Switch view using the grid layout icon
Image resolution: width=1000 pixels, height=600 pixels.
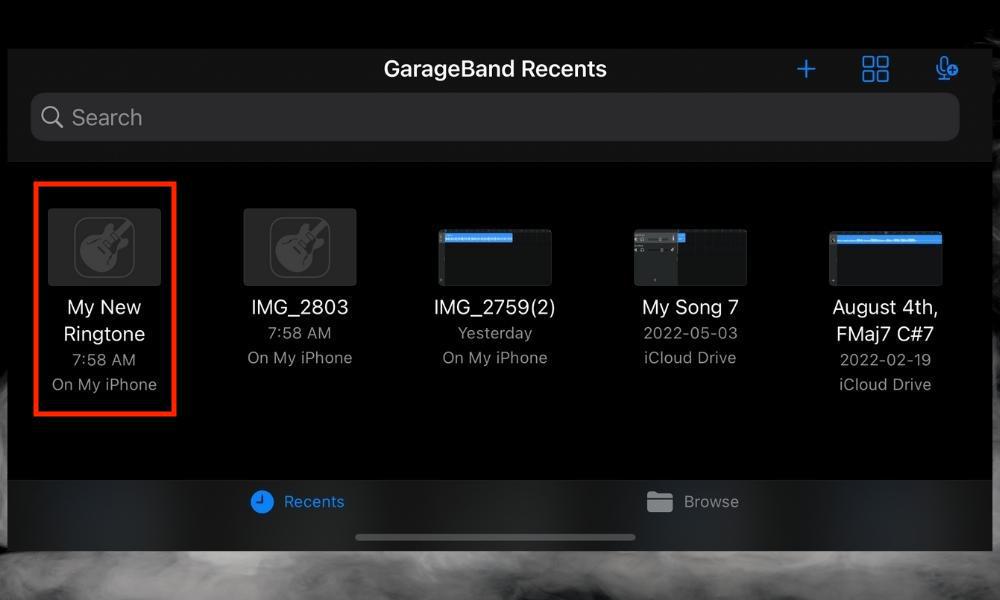875,69
